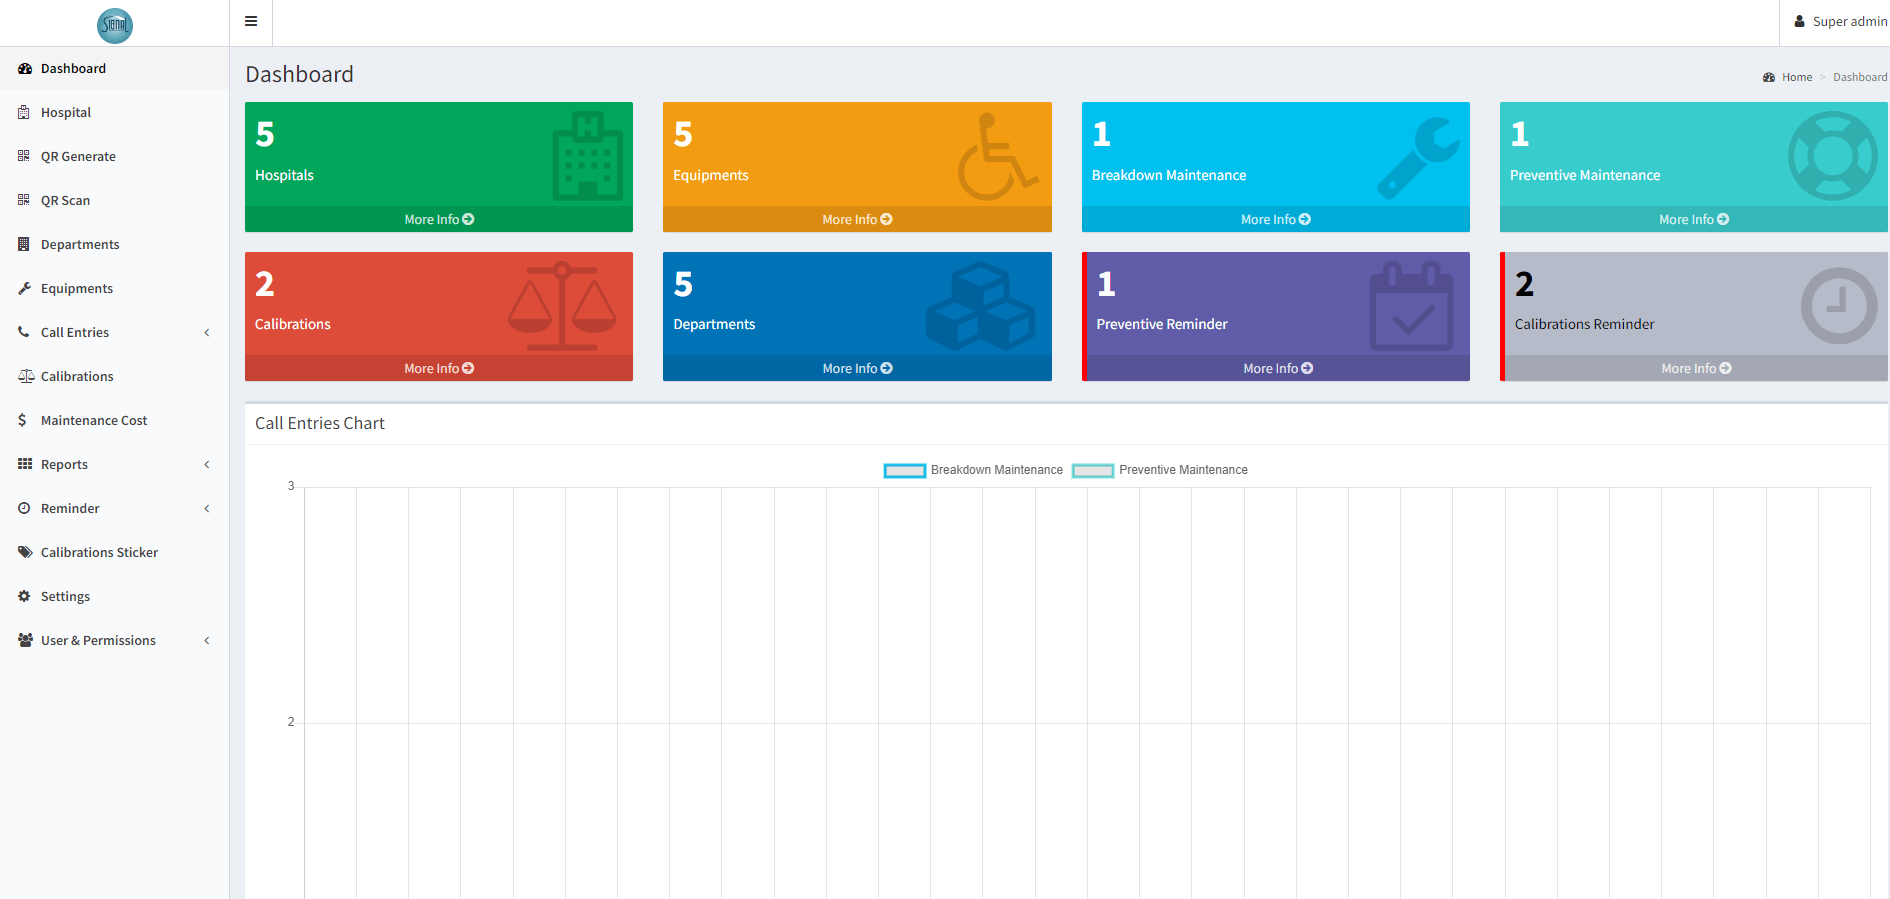Image resolution: width=1890 pixels, height=899 pixels.
Task: Click the balance scale icon on Calibrations card
Action: [562, 306]
